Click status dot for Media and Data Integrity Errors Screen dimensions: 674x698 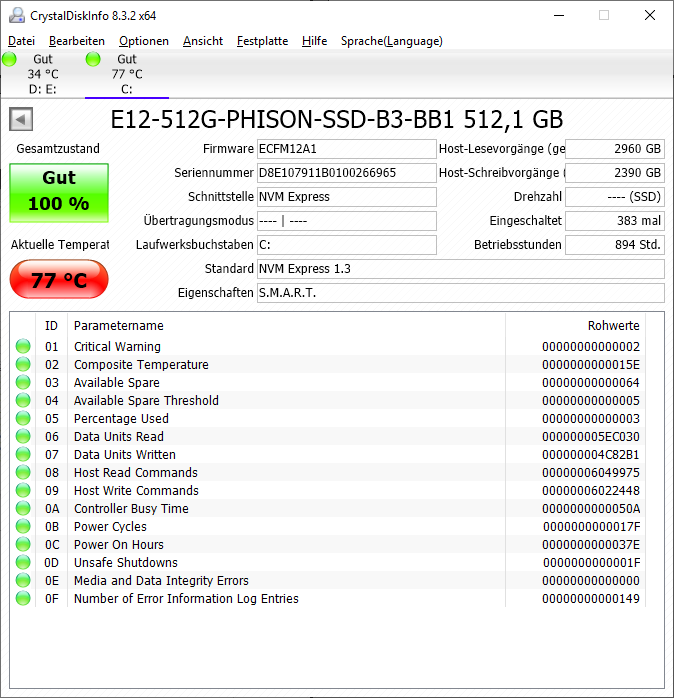23,580
